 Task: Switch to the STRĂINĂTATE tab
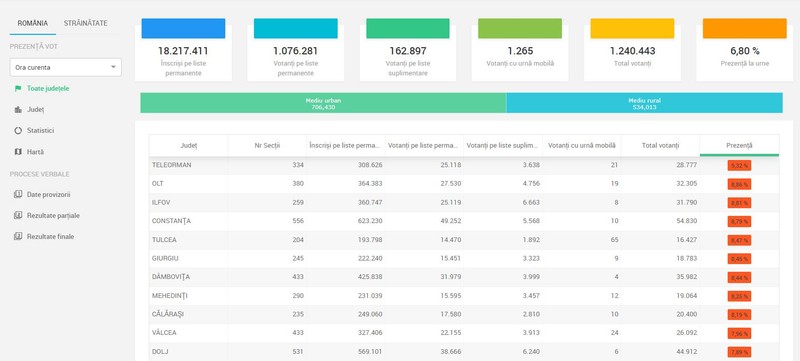pos(86,23)
